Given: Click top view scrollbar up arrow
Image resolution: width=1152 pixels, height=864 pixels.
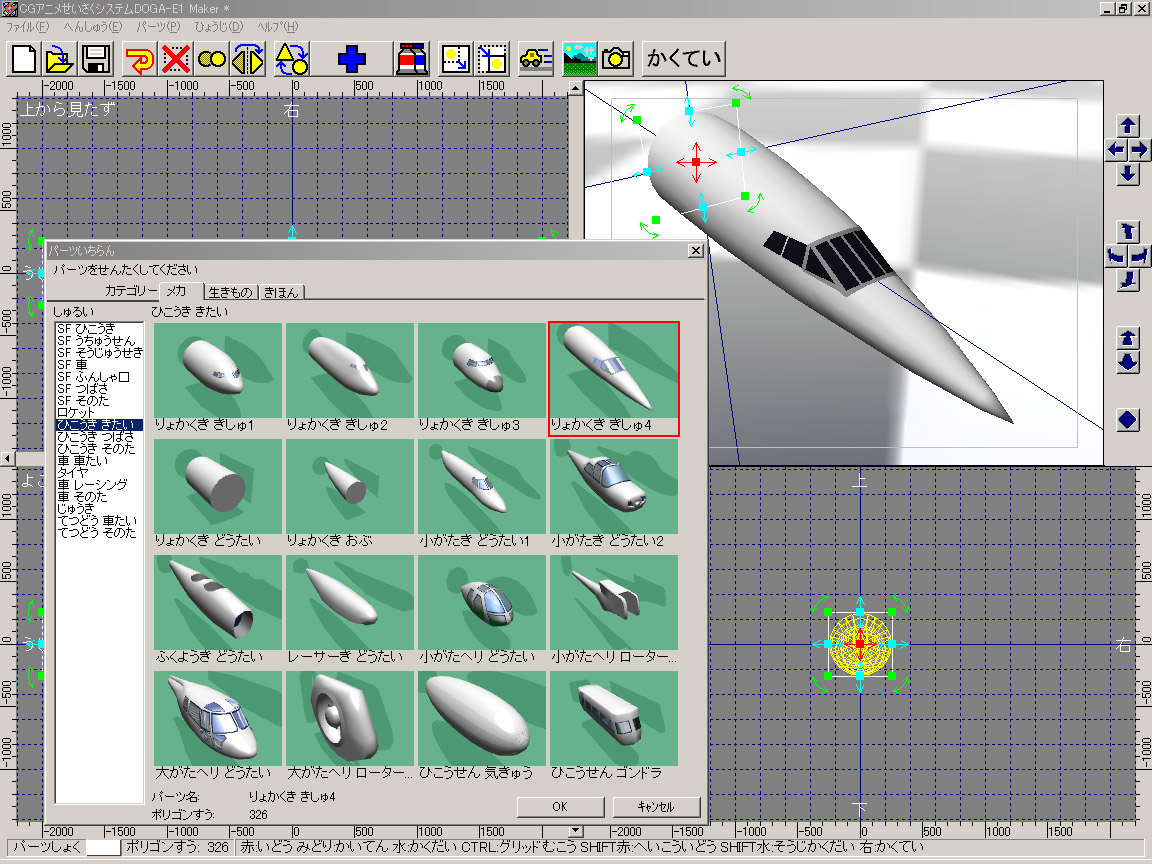Looking at the screenshot, I should click(575, 88).
